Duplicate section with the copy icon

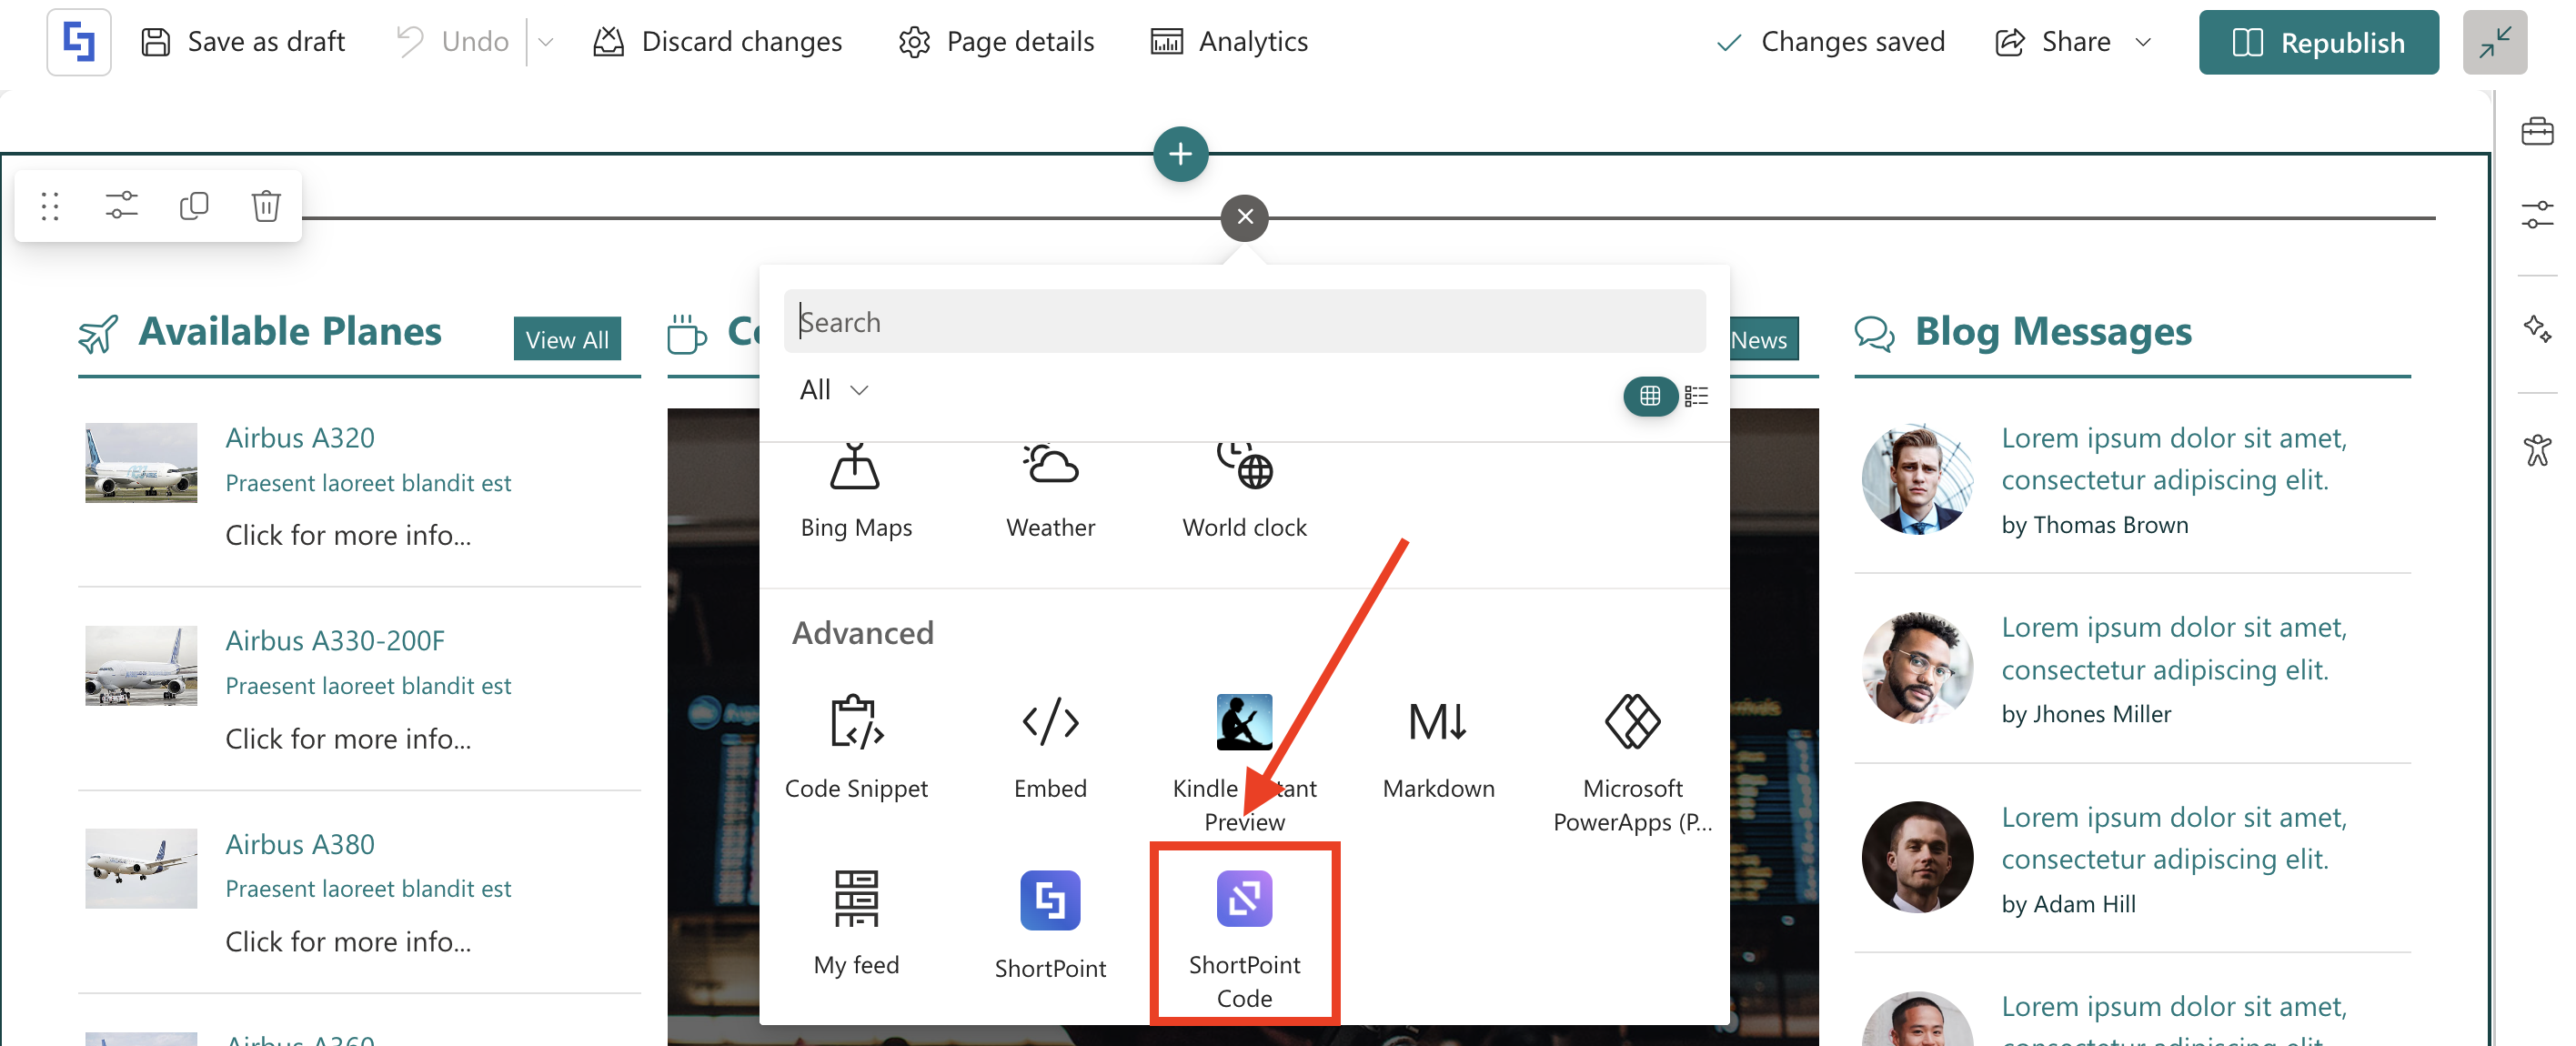[193, 206]
